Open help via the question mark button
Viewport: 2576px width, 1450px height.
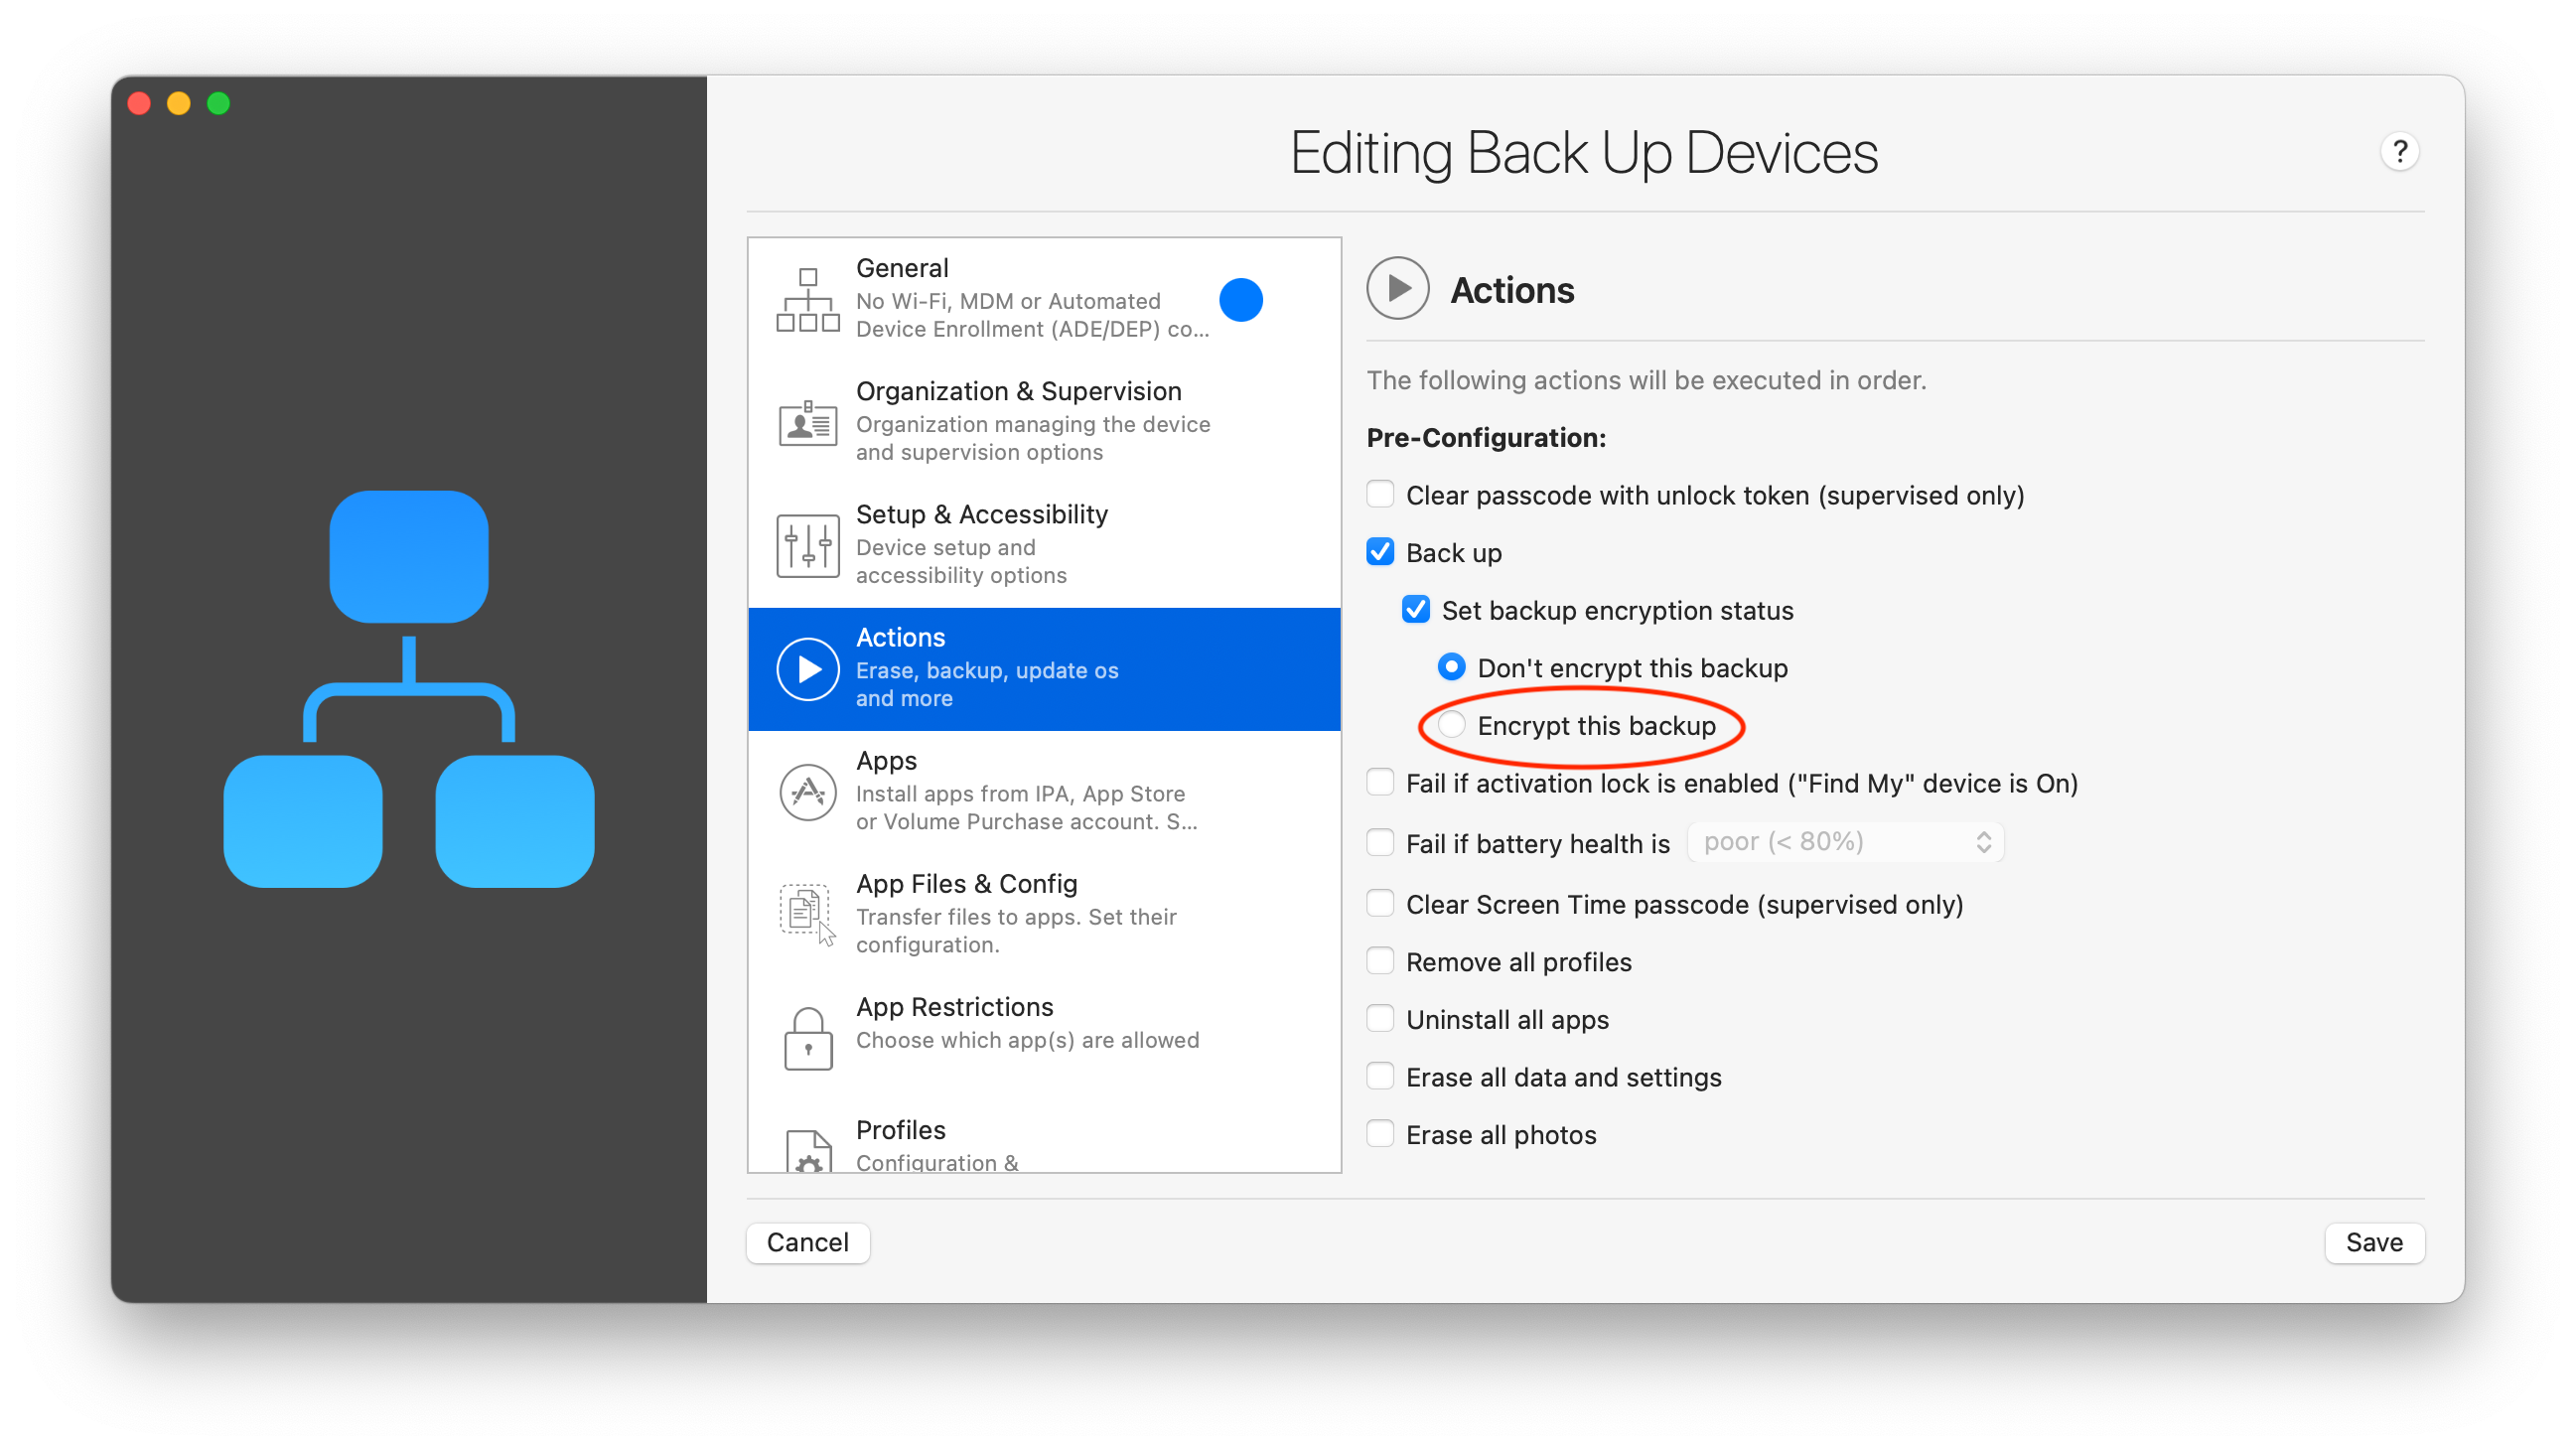pyautogui.click(x=2401, y=151)
